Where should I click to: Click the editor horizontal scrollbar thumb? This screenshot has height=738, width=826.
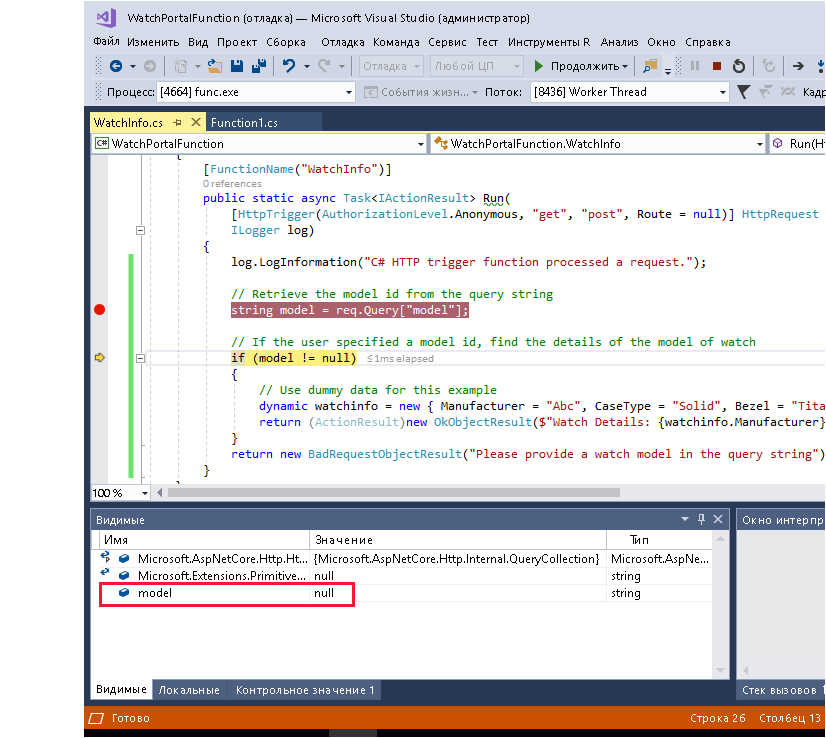pos(394,493)
